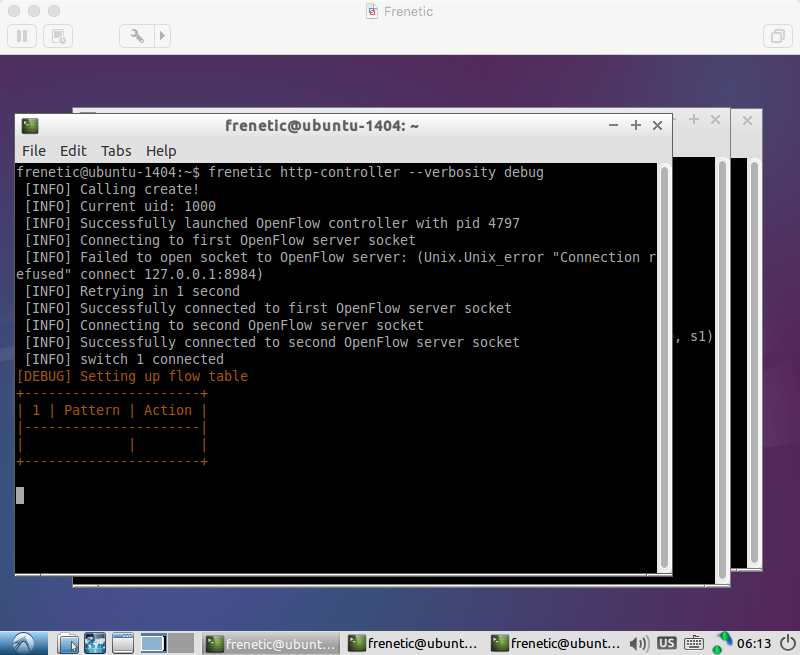Open the Lubuntu start menu
Screen dimensions: 800x655
pos(23,643)
